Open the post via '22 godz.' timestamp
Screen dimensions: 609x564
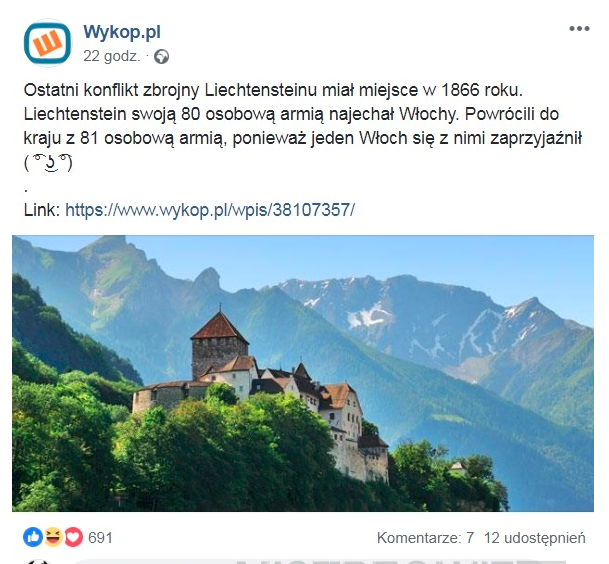pyautogui.click(x=111, y=57)
